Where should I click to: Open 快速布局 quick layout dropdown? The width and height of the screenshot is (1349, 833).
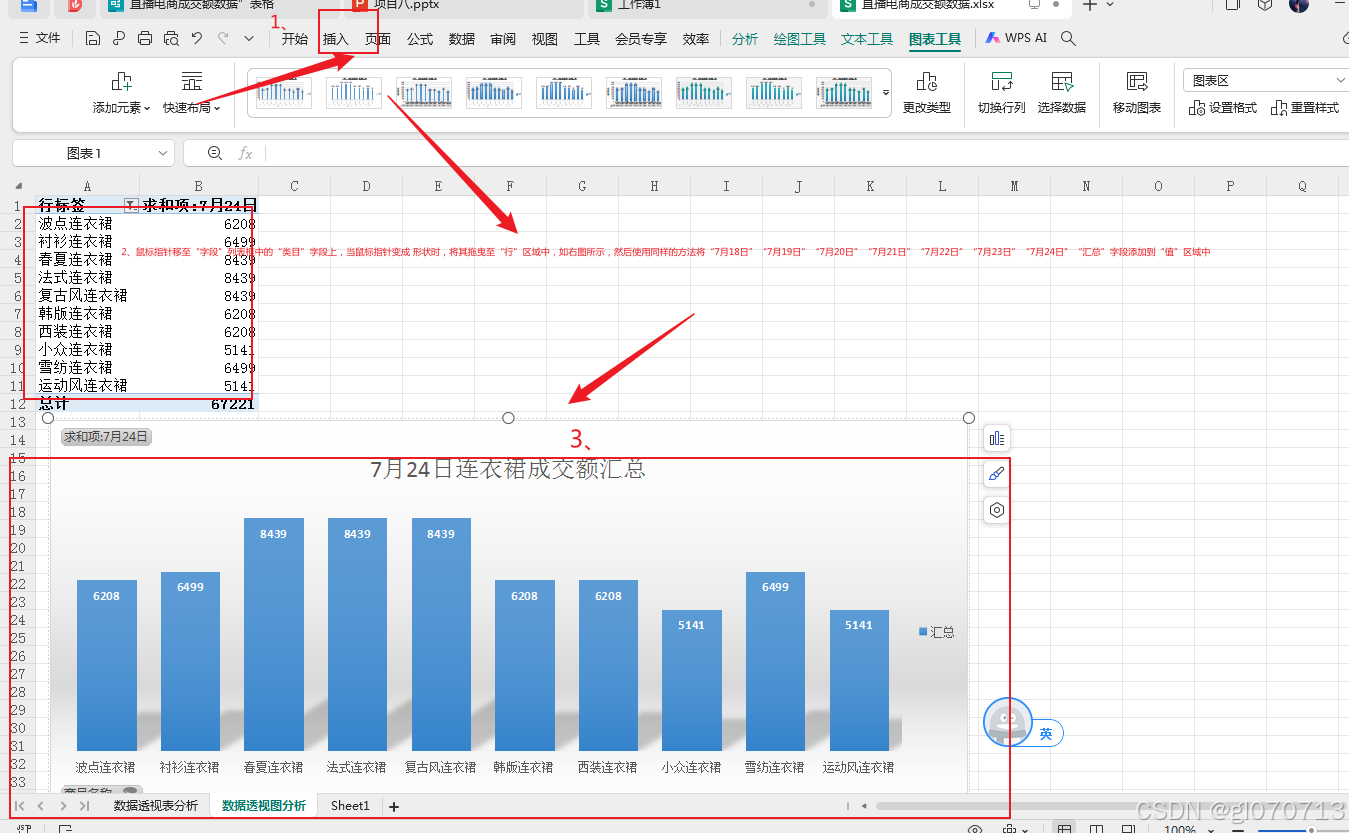coord(192,93)
